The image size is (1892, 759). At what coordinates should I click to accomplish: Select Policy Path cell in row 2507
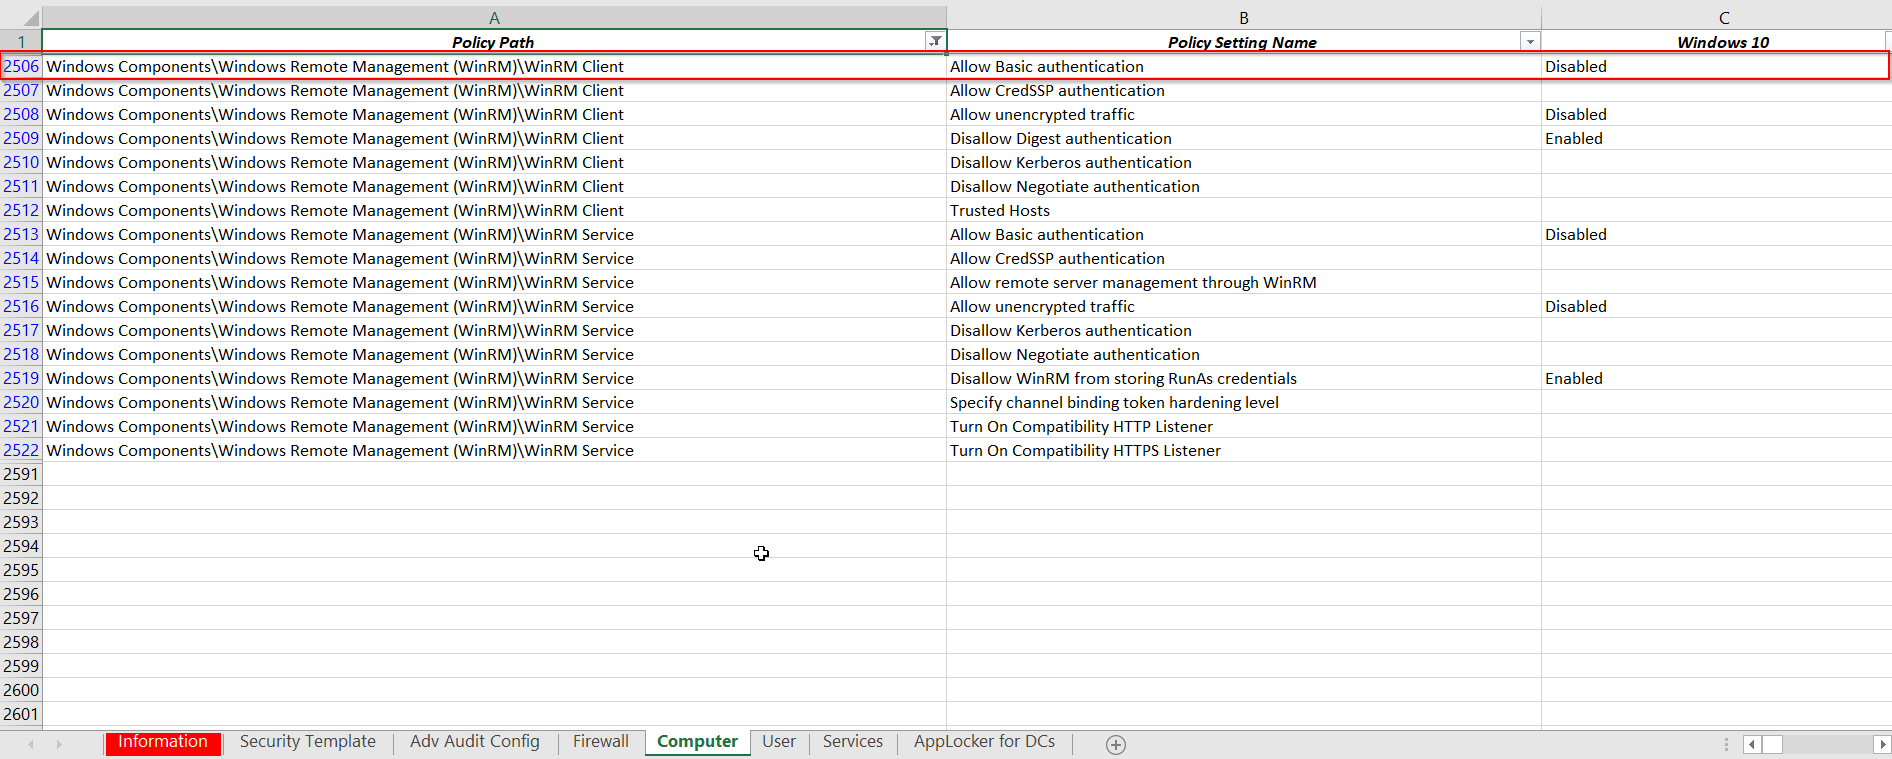click(494, 90)
